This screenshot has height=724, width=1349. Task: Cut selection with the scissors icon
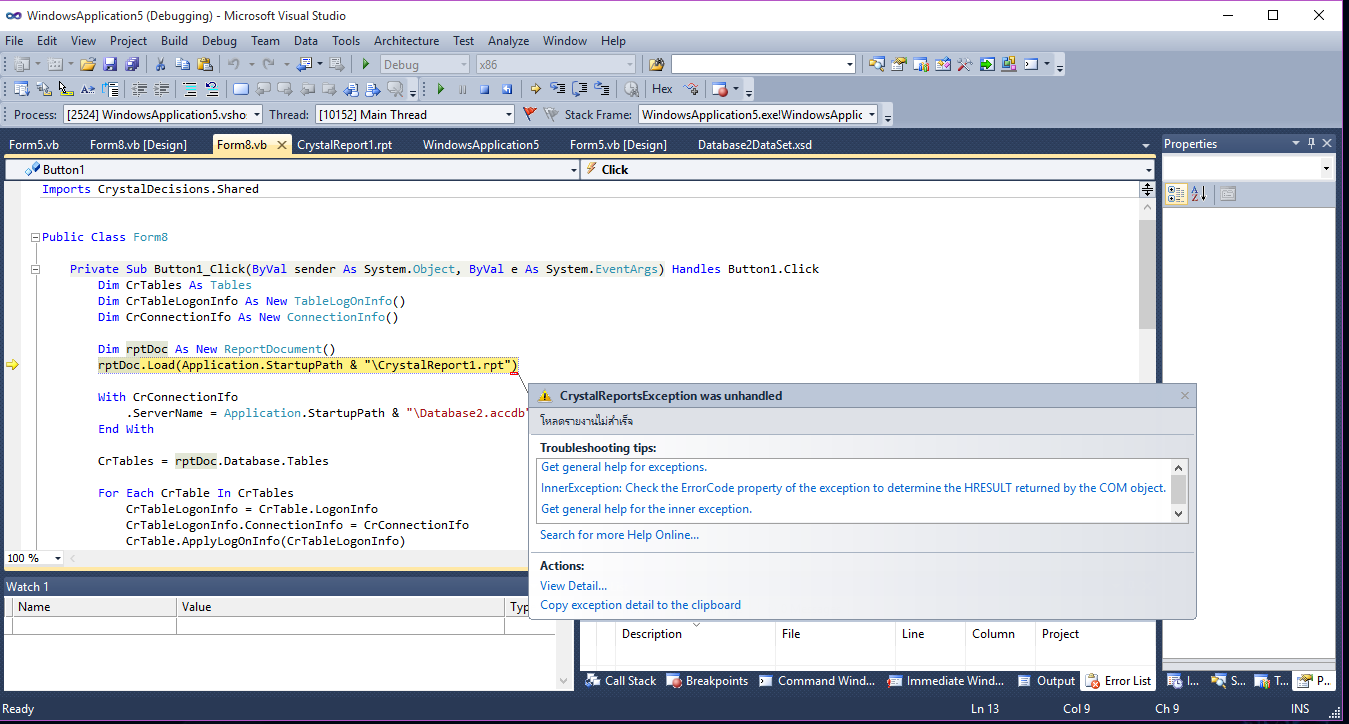click(160, 64)
